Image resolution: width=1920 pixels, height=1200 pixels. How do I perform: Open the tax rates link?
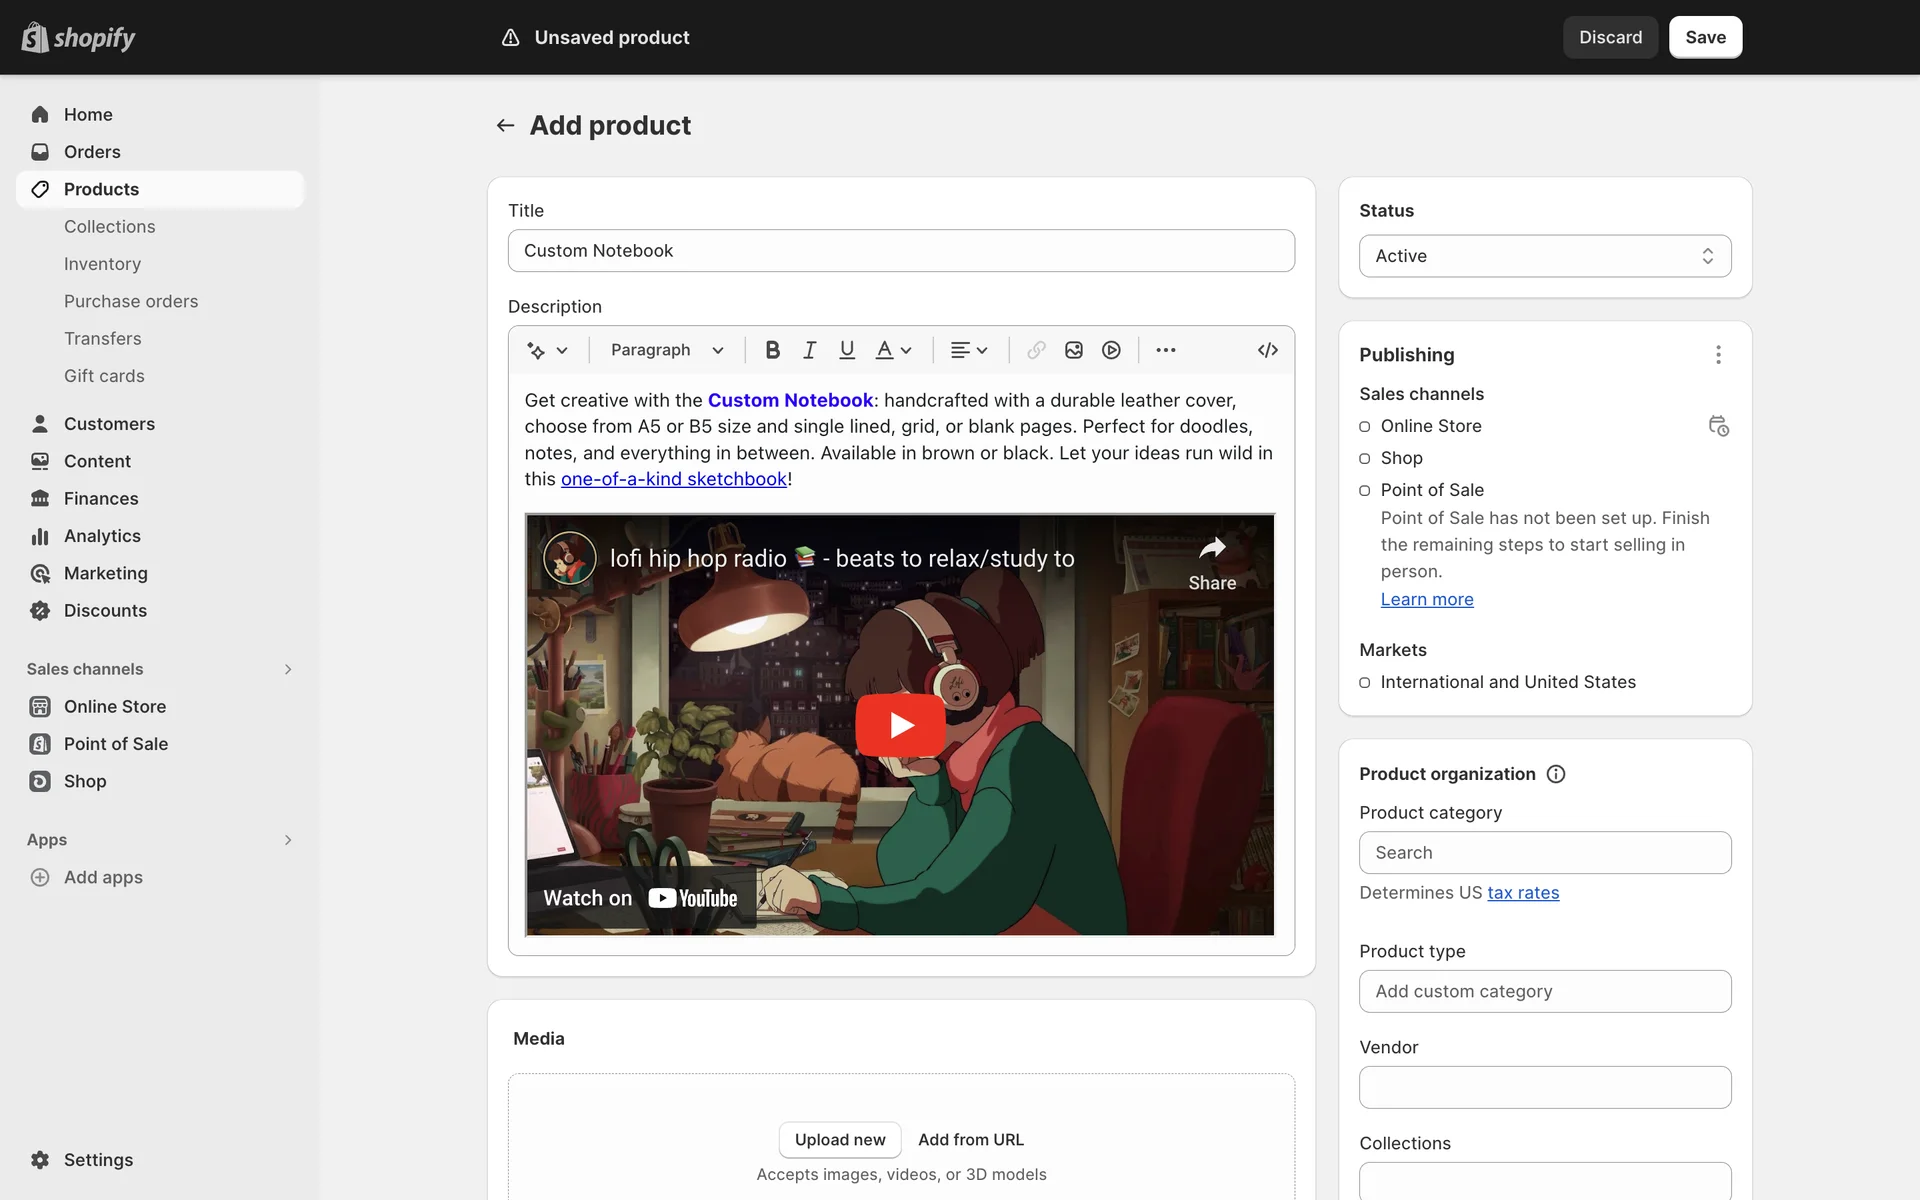pyautogui.click(x=1522, y=893)
